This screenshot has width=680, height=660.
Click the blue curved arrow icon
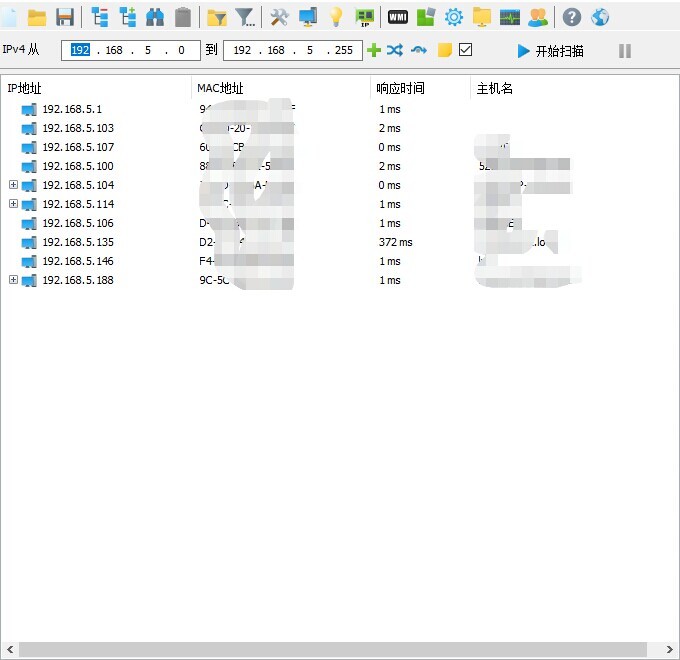[x=419, y=50]
